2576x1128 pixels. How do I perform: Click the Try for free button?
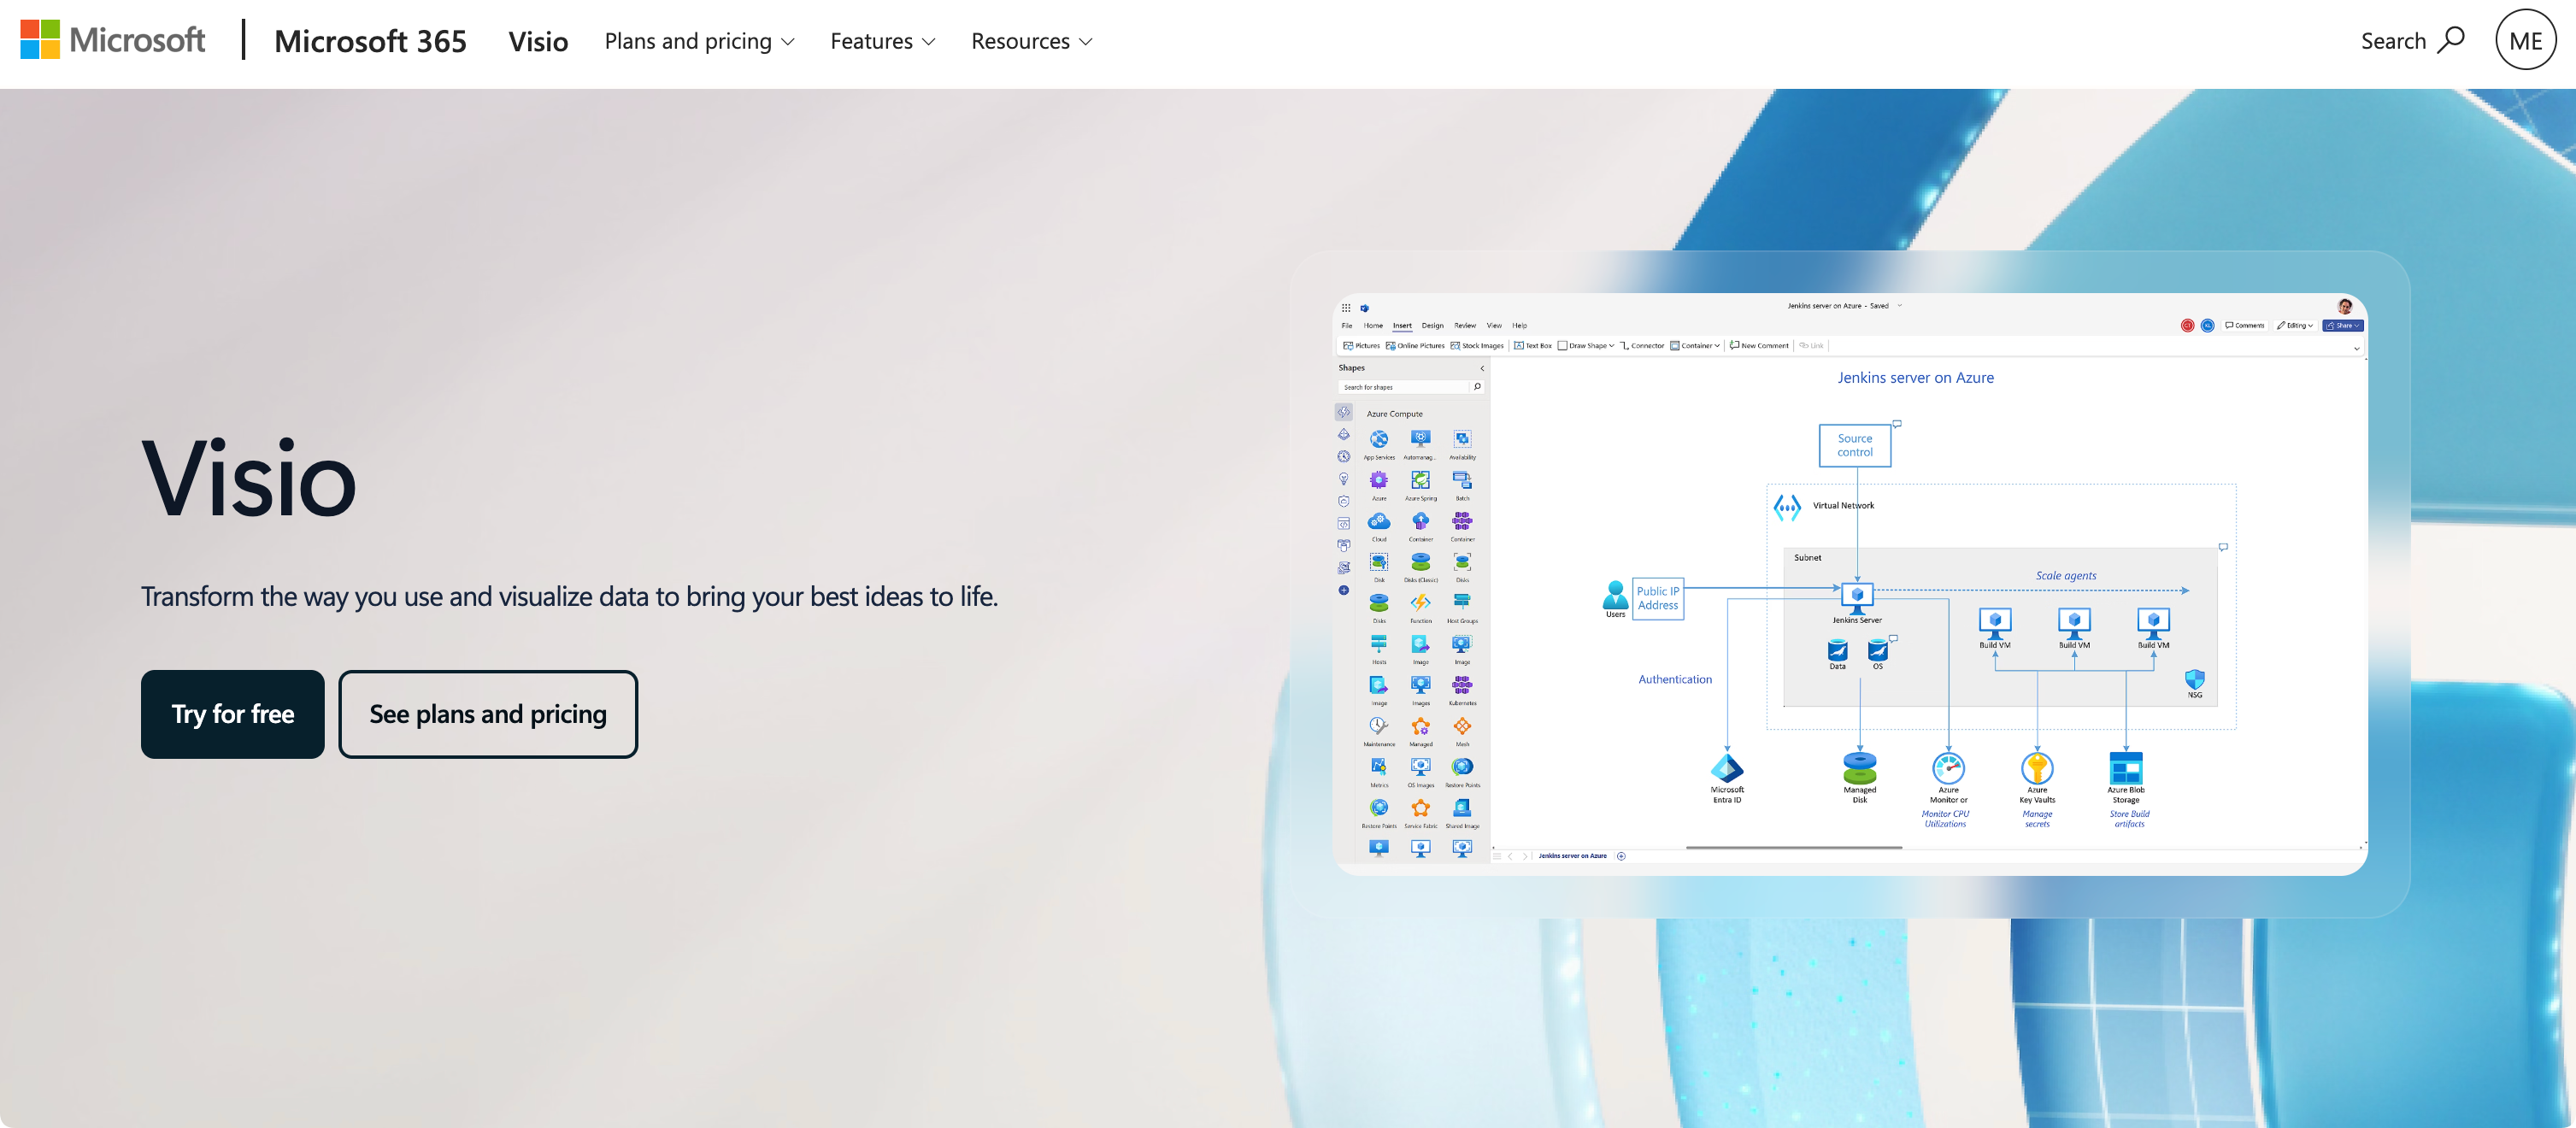tap(233, 714)
